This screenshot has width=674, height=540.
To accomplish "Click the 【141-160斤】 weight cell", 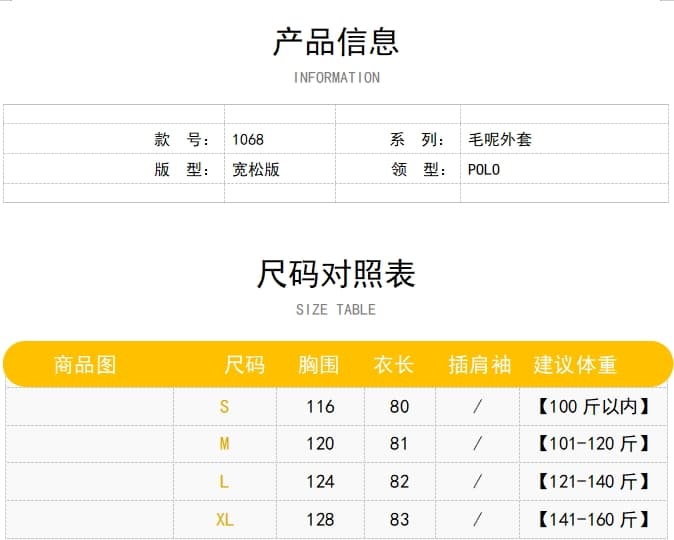I will coord(593,520).
